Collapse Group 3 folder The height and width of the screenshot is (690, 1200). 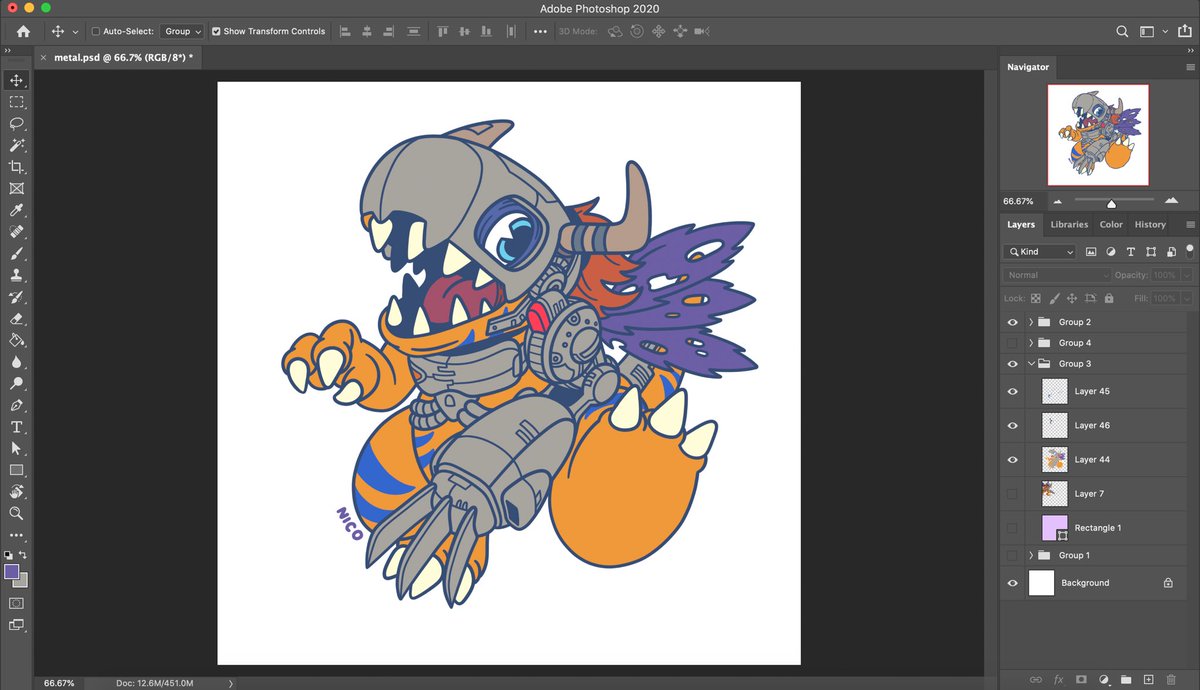click(x=1031, y=364)
